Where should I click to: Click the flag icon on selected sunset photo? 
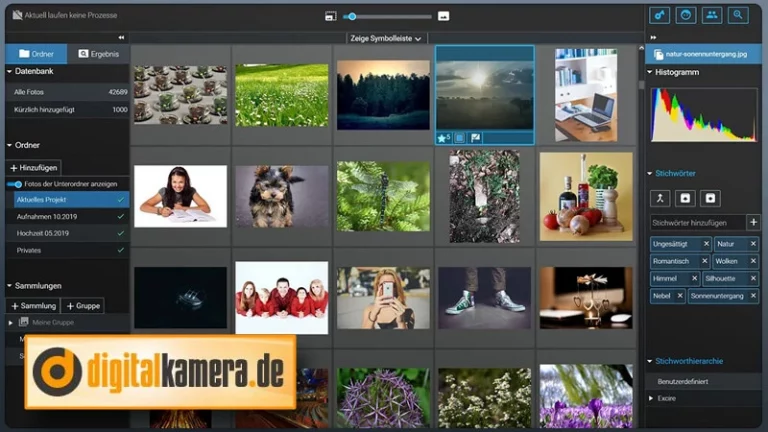pyautogui.click(x=476, y=138)
